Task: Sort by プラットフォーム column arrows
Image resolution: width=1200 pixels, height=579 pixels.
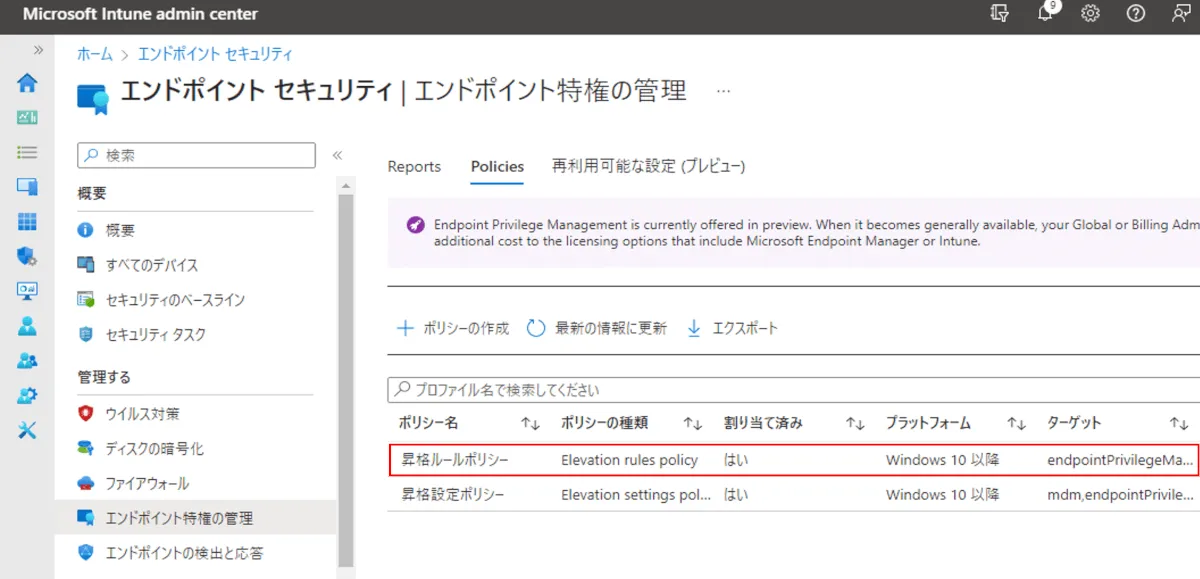Action: click(1016, 424)
